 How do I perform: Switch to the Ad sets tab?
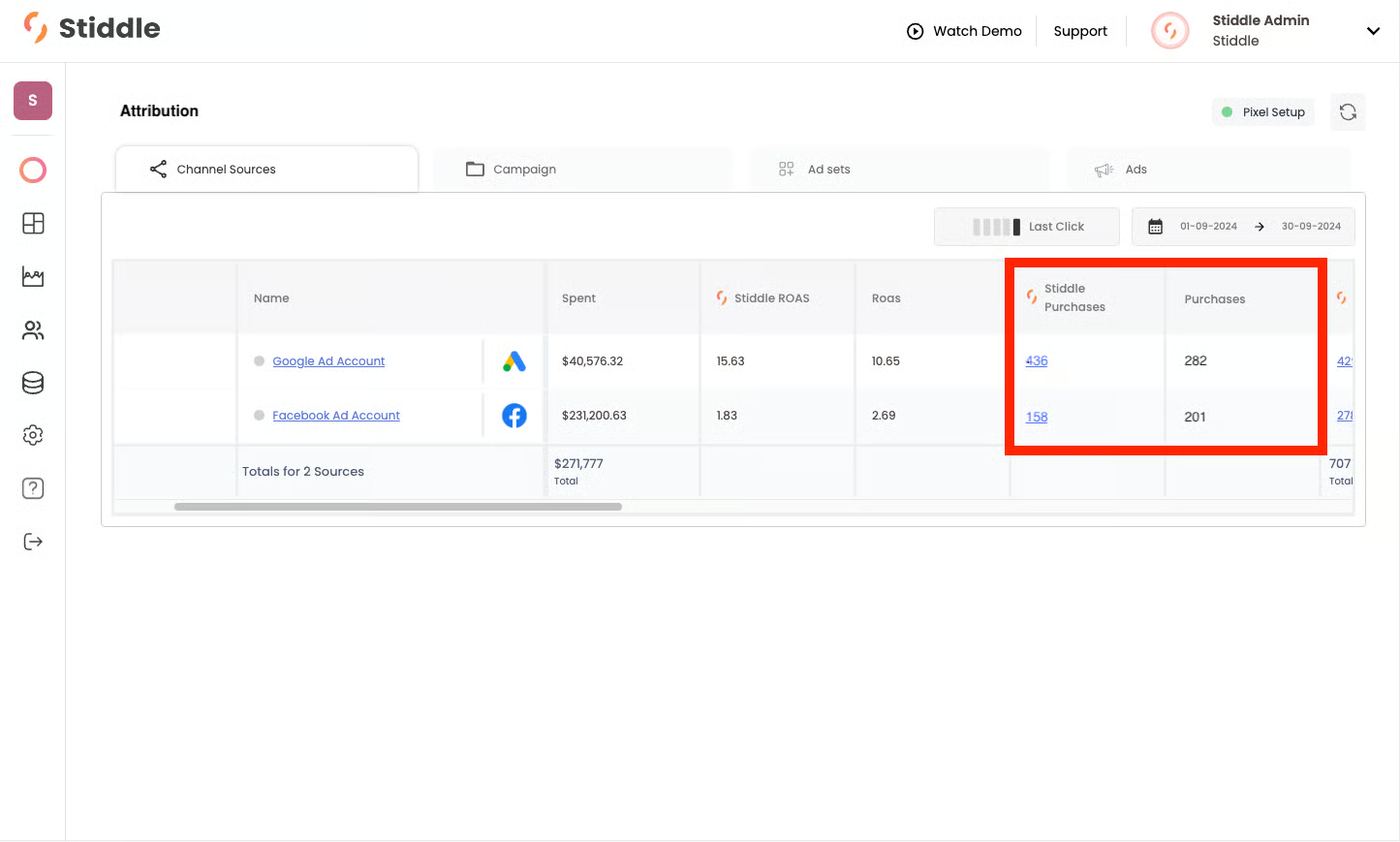(900, 169)
